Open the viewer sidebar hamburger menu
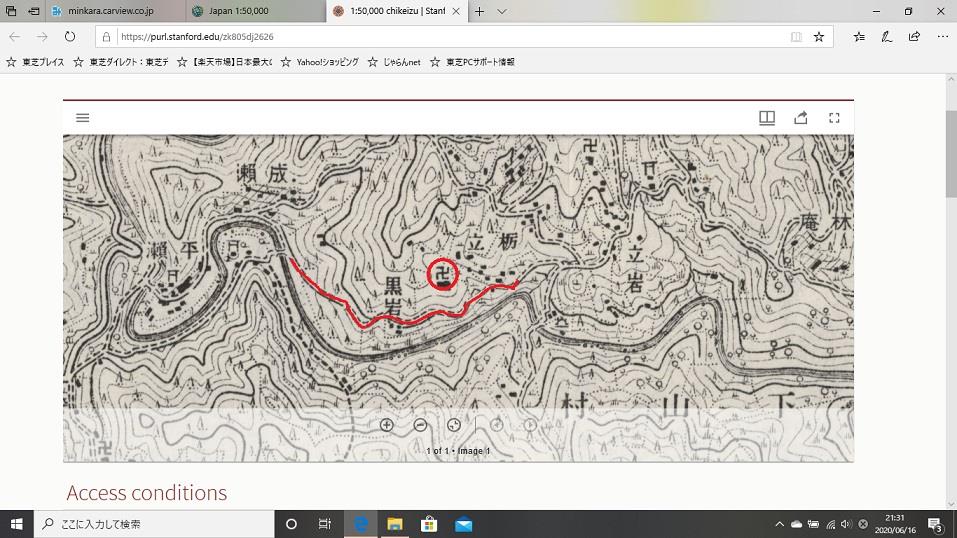This screenshot has height=538, width=957. [x=82, y=118]
